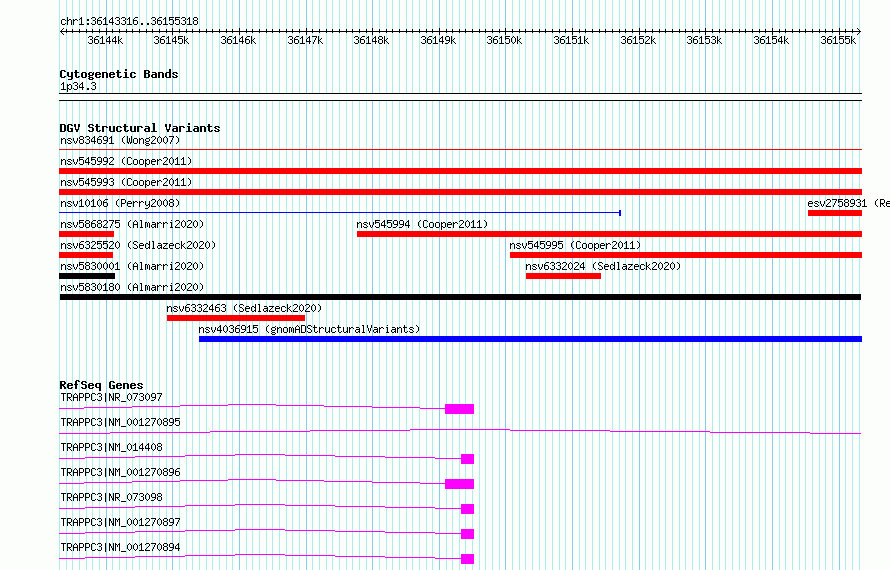Select the nsv545995 (Cooper2011) label
This screenshot has width=890, height=570.
[x=574, y=245]
